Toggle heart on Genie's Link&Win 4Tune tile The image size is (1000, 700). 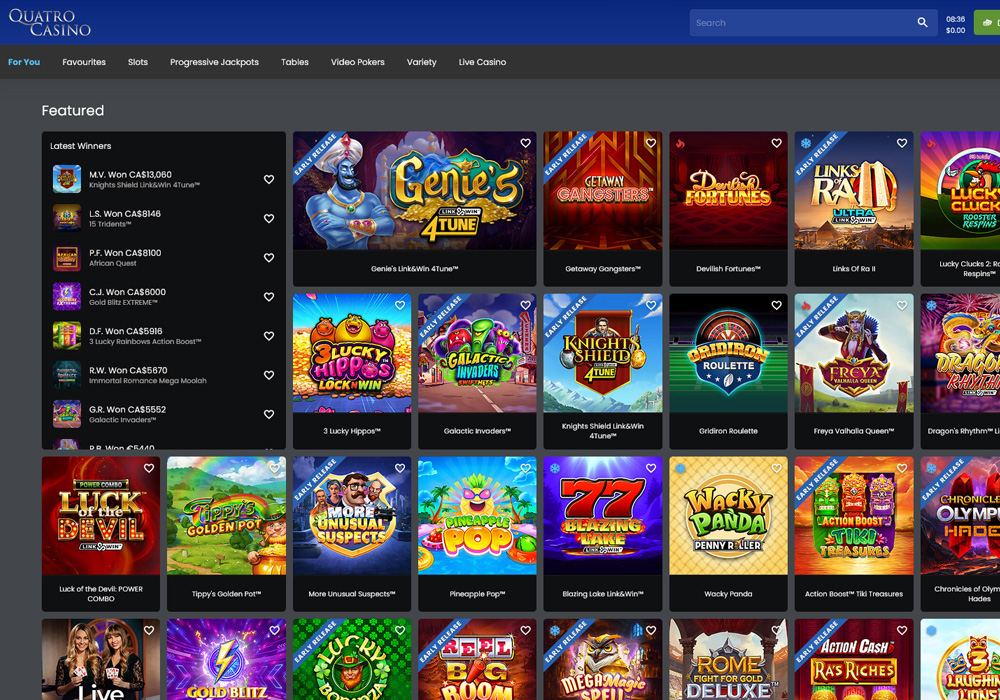526,143
